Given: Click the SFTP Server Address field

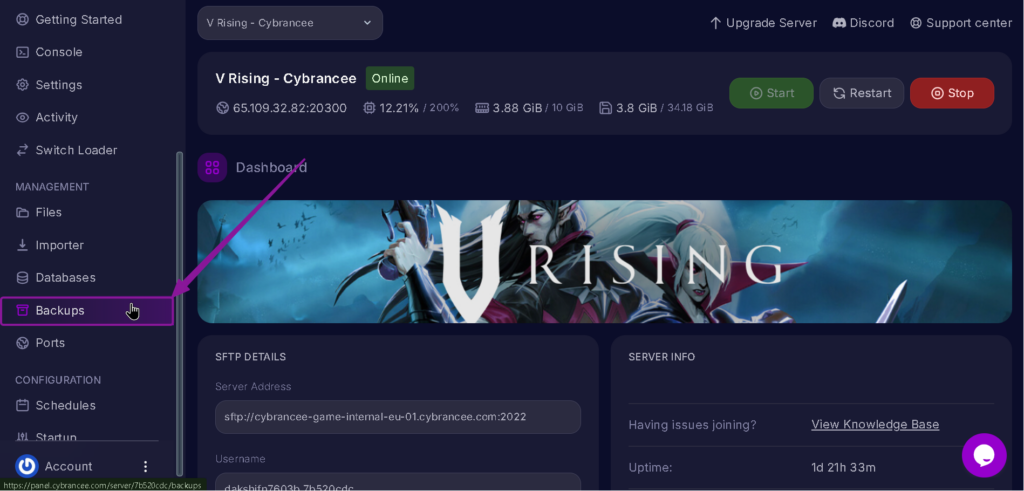Looking at the screenshot, I should point(398,417).
